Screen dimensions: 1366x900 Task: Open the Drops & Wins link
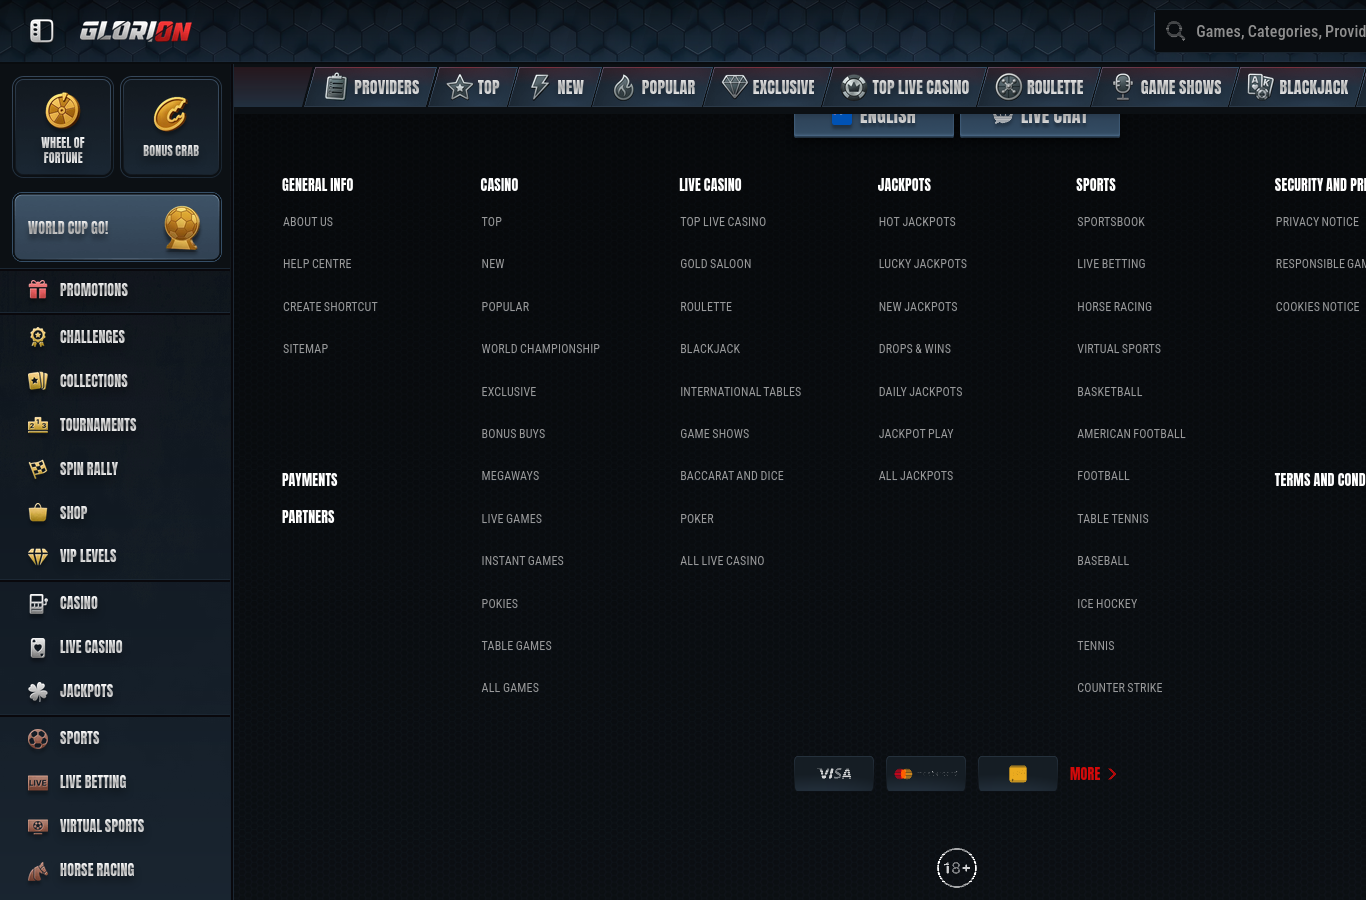915,349
